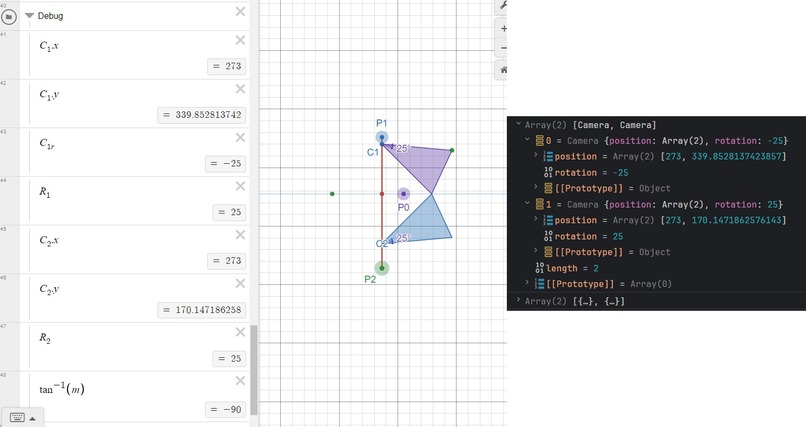This screenshot has height=427, width=806.
Task: Remove the C2.y expression row
Action: [240, 284]
